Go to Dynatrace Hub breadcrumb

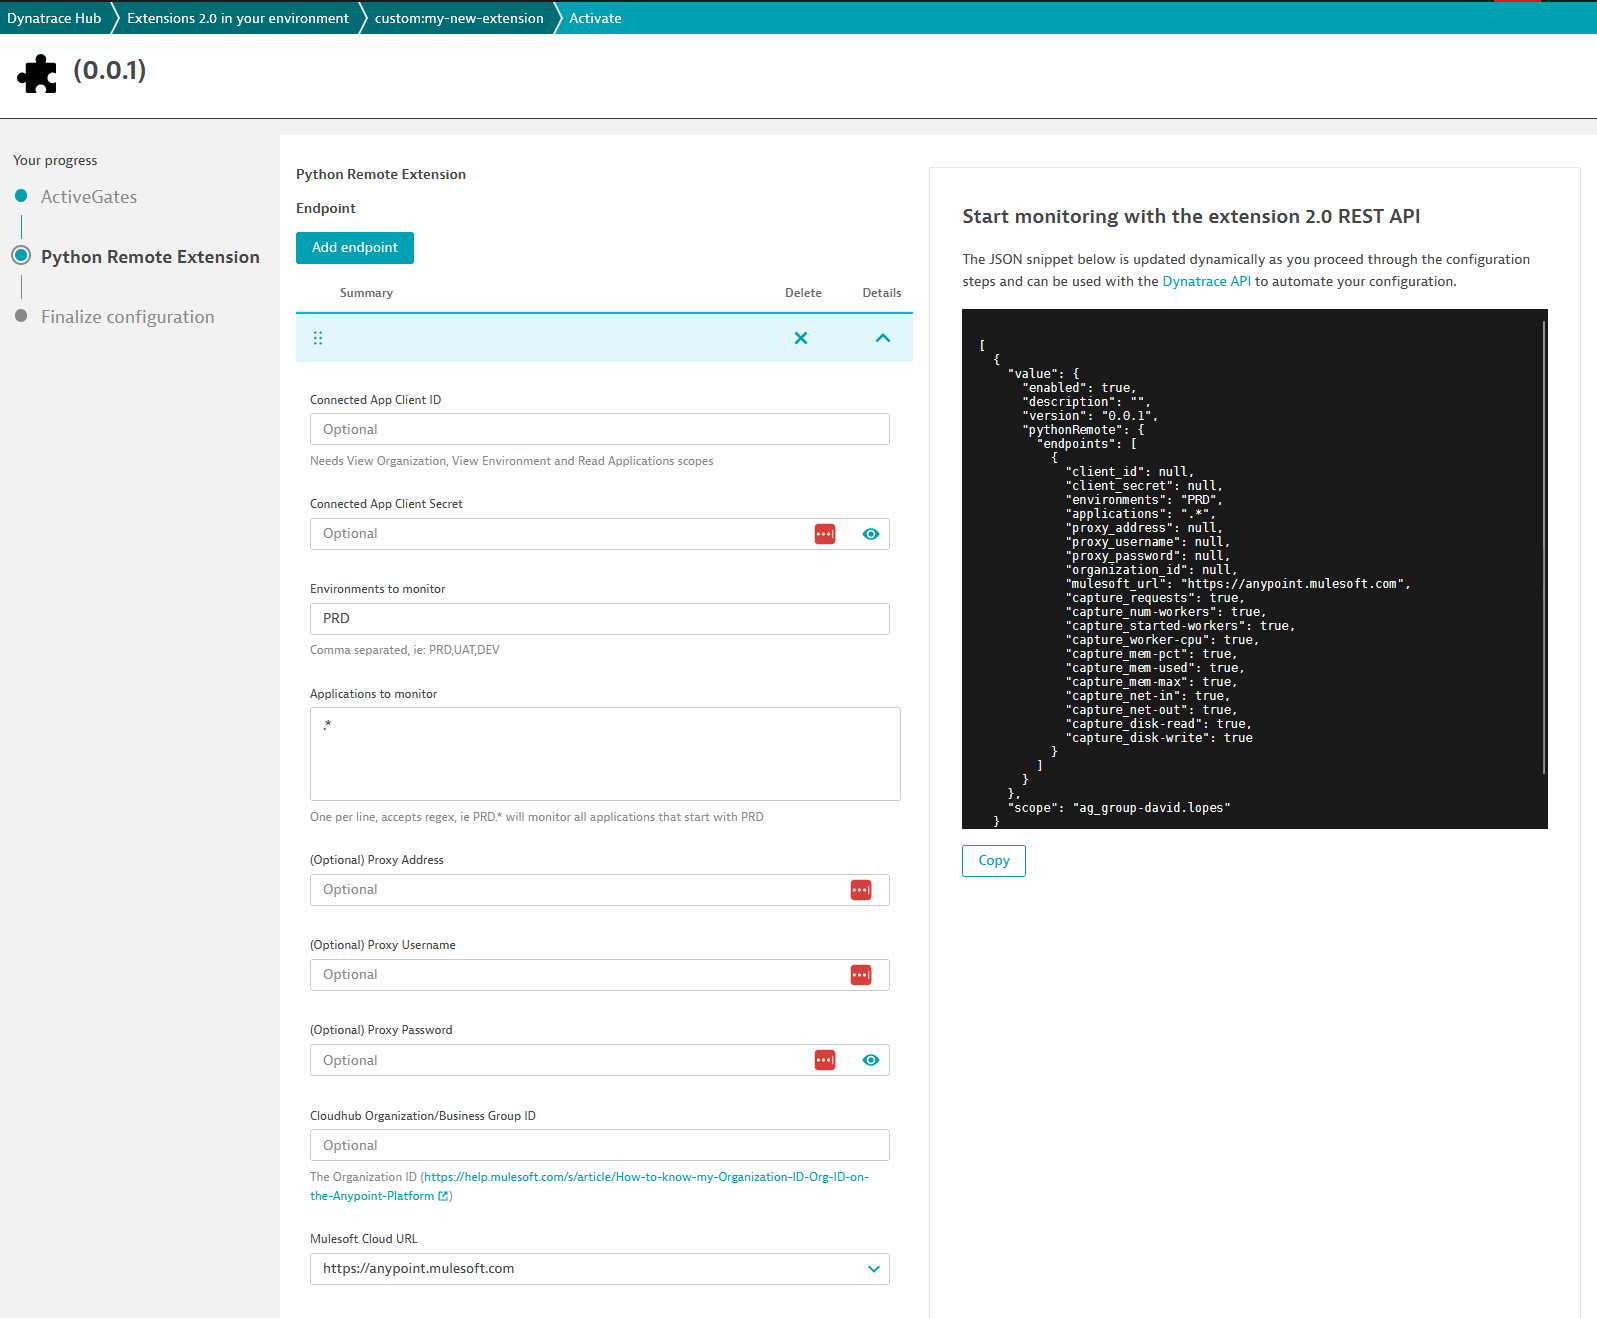click(54, 18)
